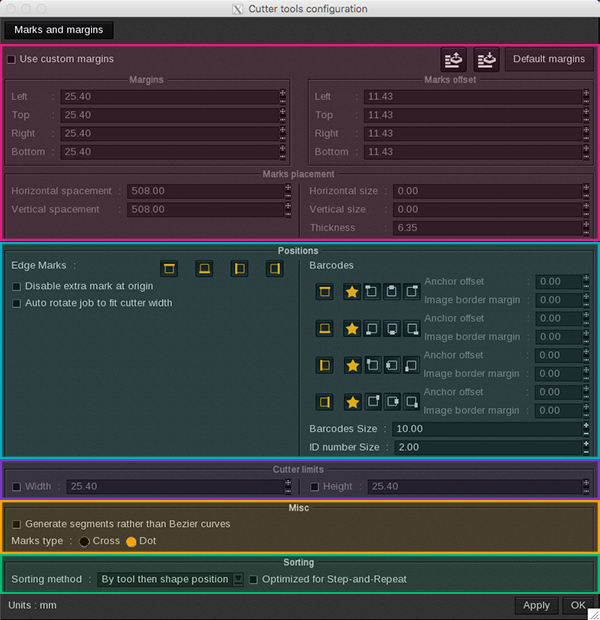Enable the cutter limits Height checkbox
The width and height of the screenshot is (600, 620).
tap(314, 487)
